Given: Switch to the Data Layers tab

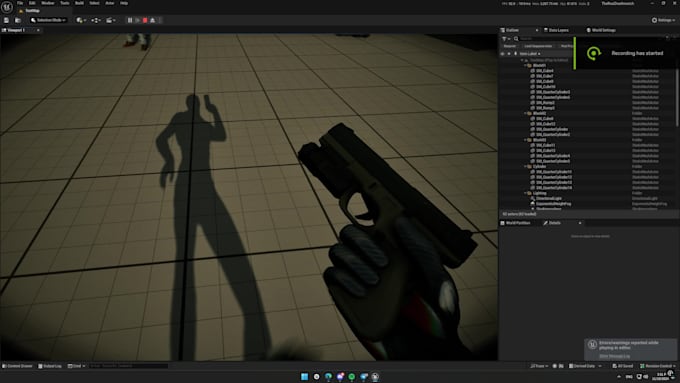Looking at the screenshot, I should click(x=556, y=30).
